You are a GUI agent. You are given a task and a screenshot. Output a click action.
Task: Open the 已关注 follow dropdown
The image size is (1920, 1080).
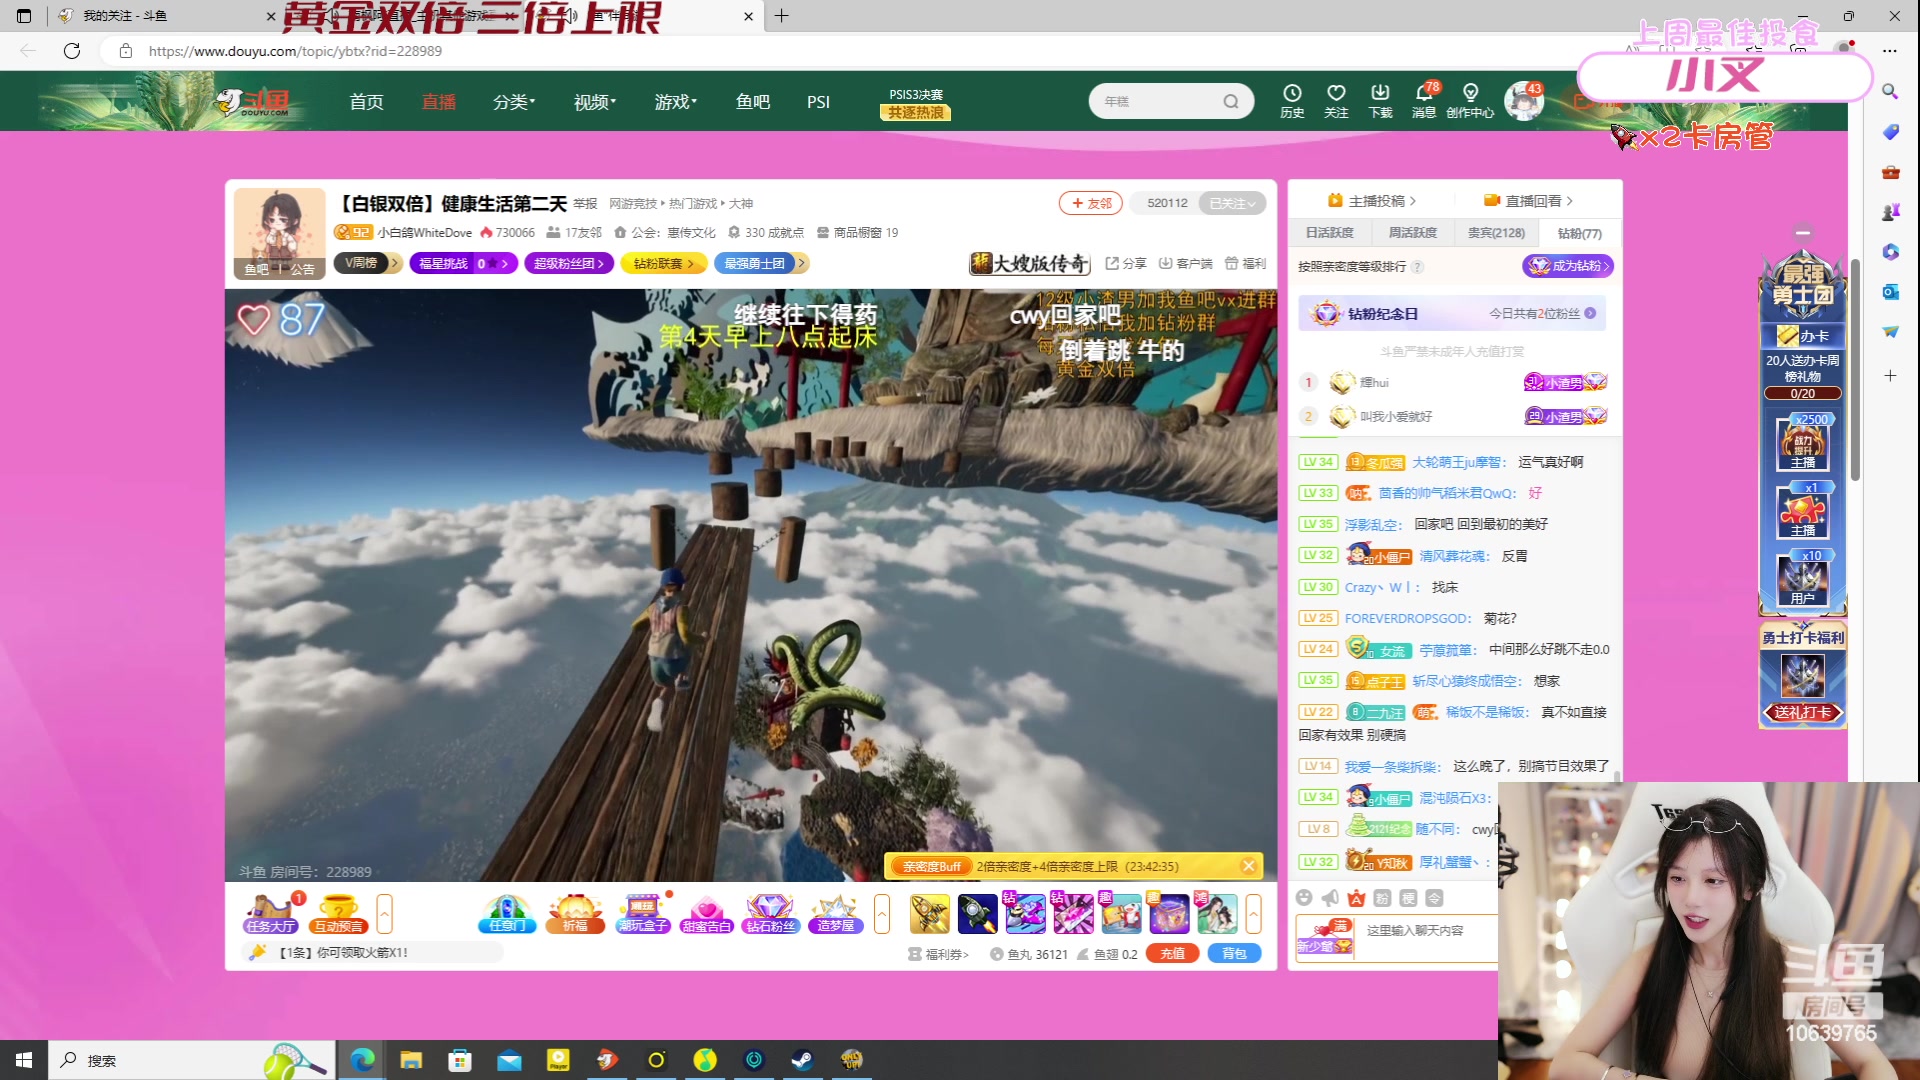(1232, 203)
